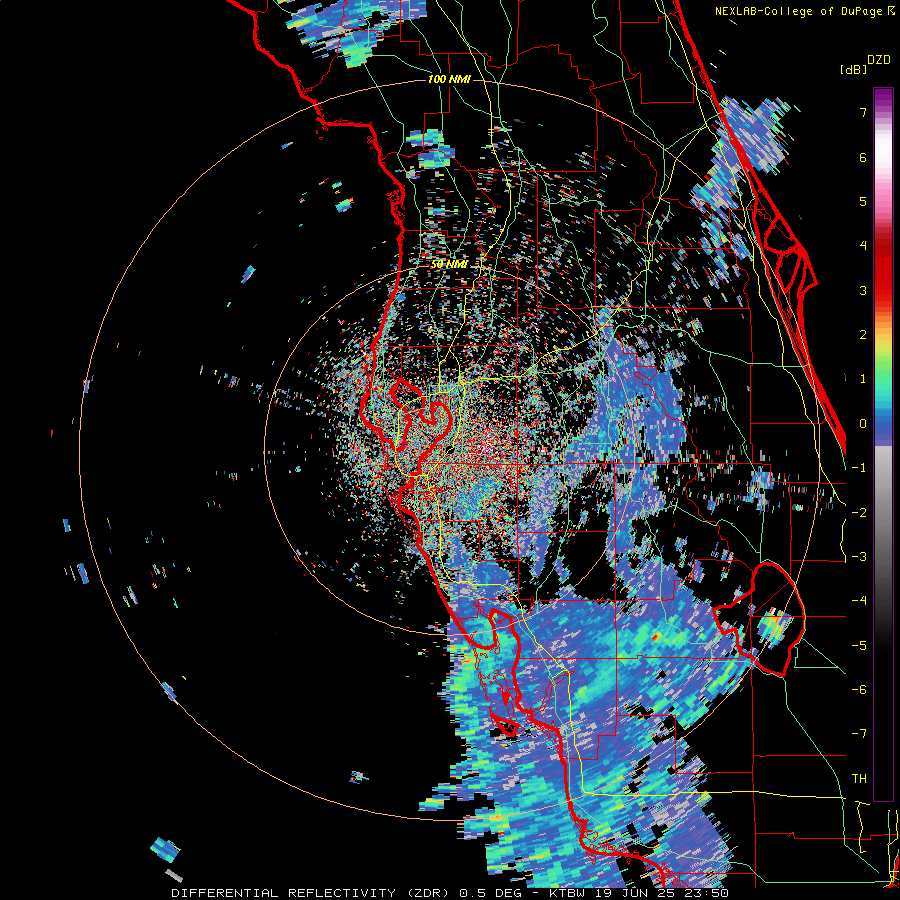Viewport: 900px width, 900px height.
Task: Click the "NEXLAB-College of DuPage" credit text
Action: point(800,11)
